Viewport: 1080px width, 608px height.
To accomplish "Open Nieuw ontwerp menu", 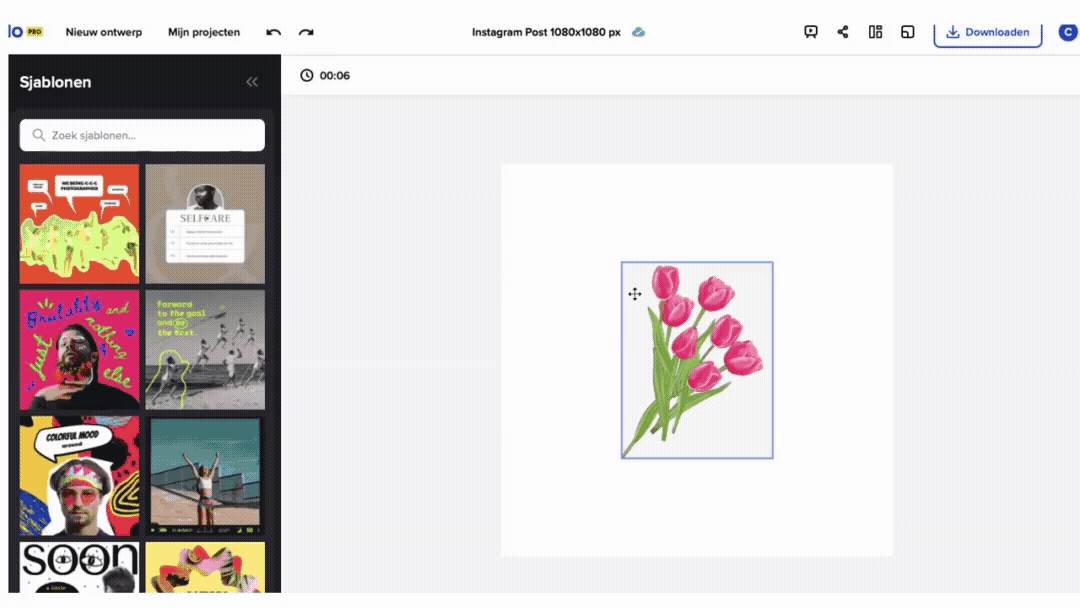I will tap(103, 32).
